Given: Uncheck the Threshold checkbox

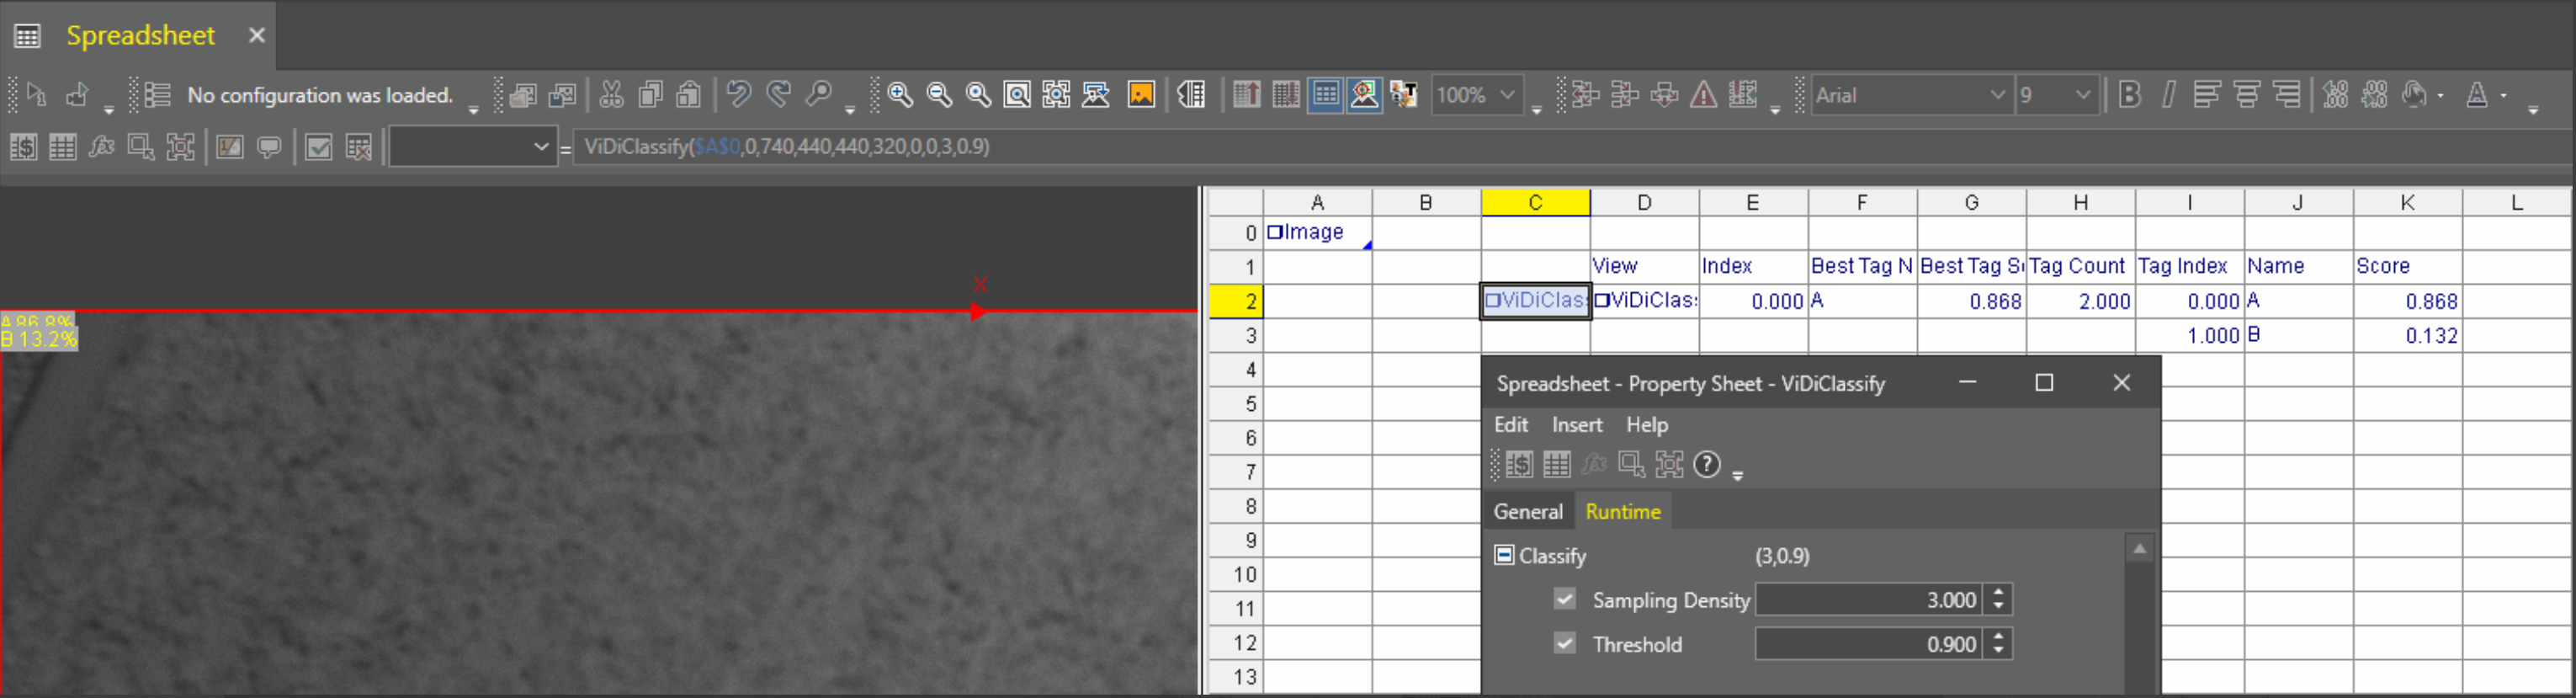Looking at the screenshot, I should pyautogui.click(x=1564, y=643).
